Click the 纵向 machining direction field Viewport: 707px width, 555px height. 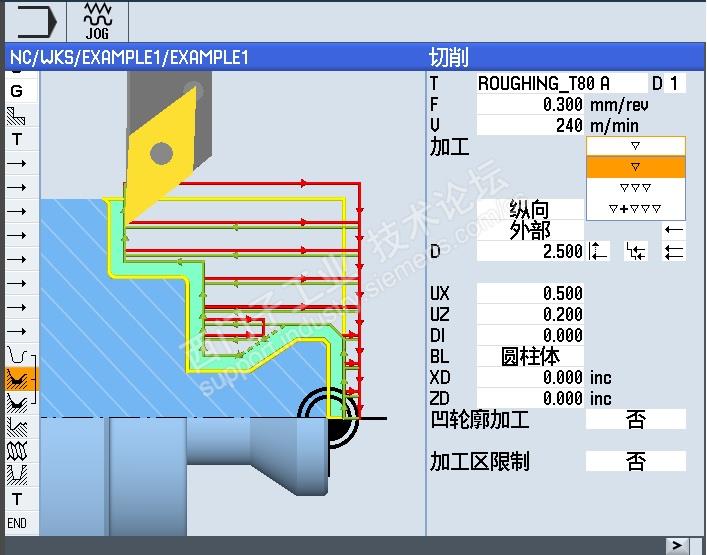(x=530, y=209)
